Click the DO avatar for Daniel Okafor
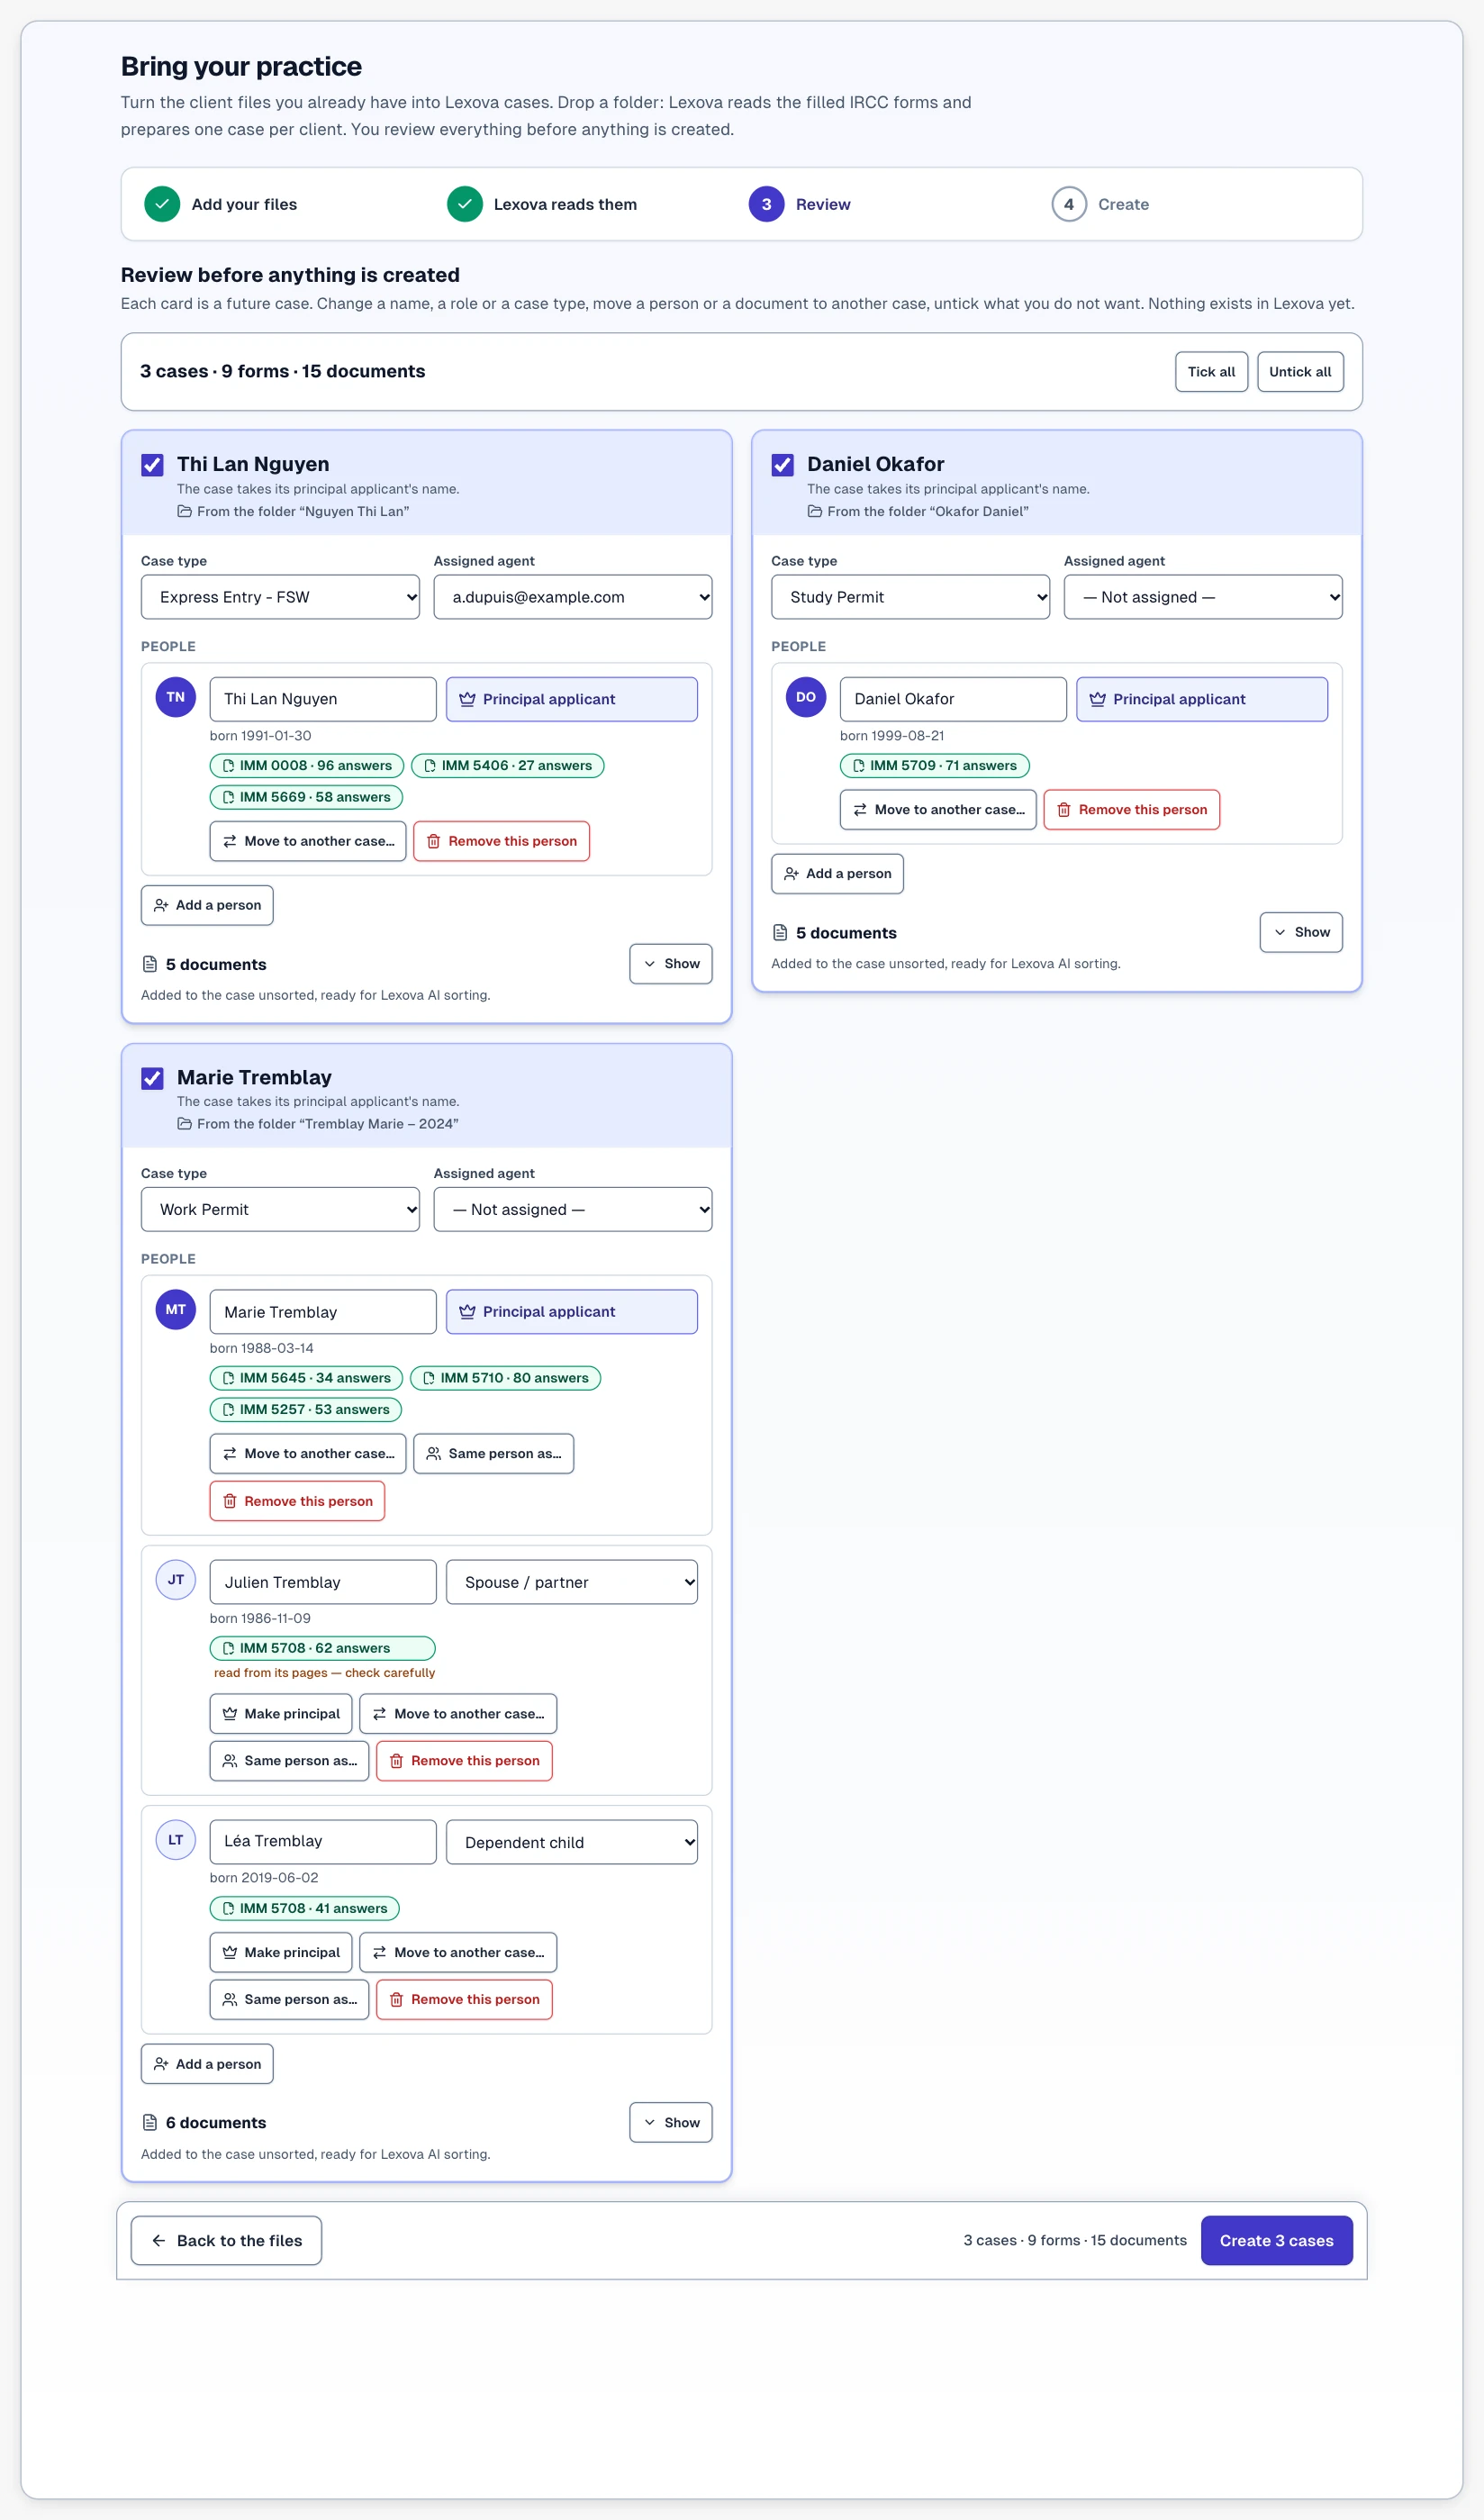 coord(806,697)
